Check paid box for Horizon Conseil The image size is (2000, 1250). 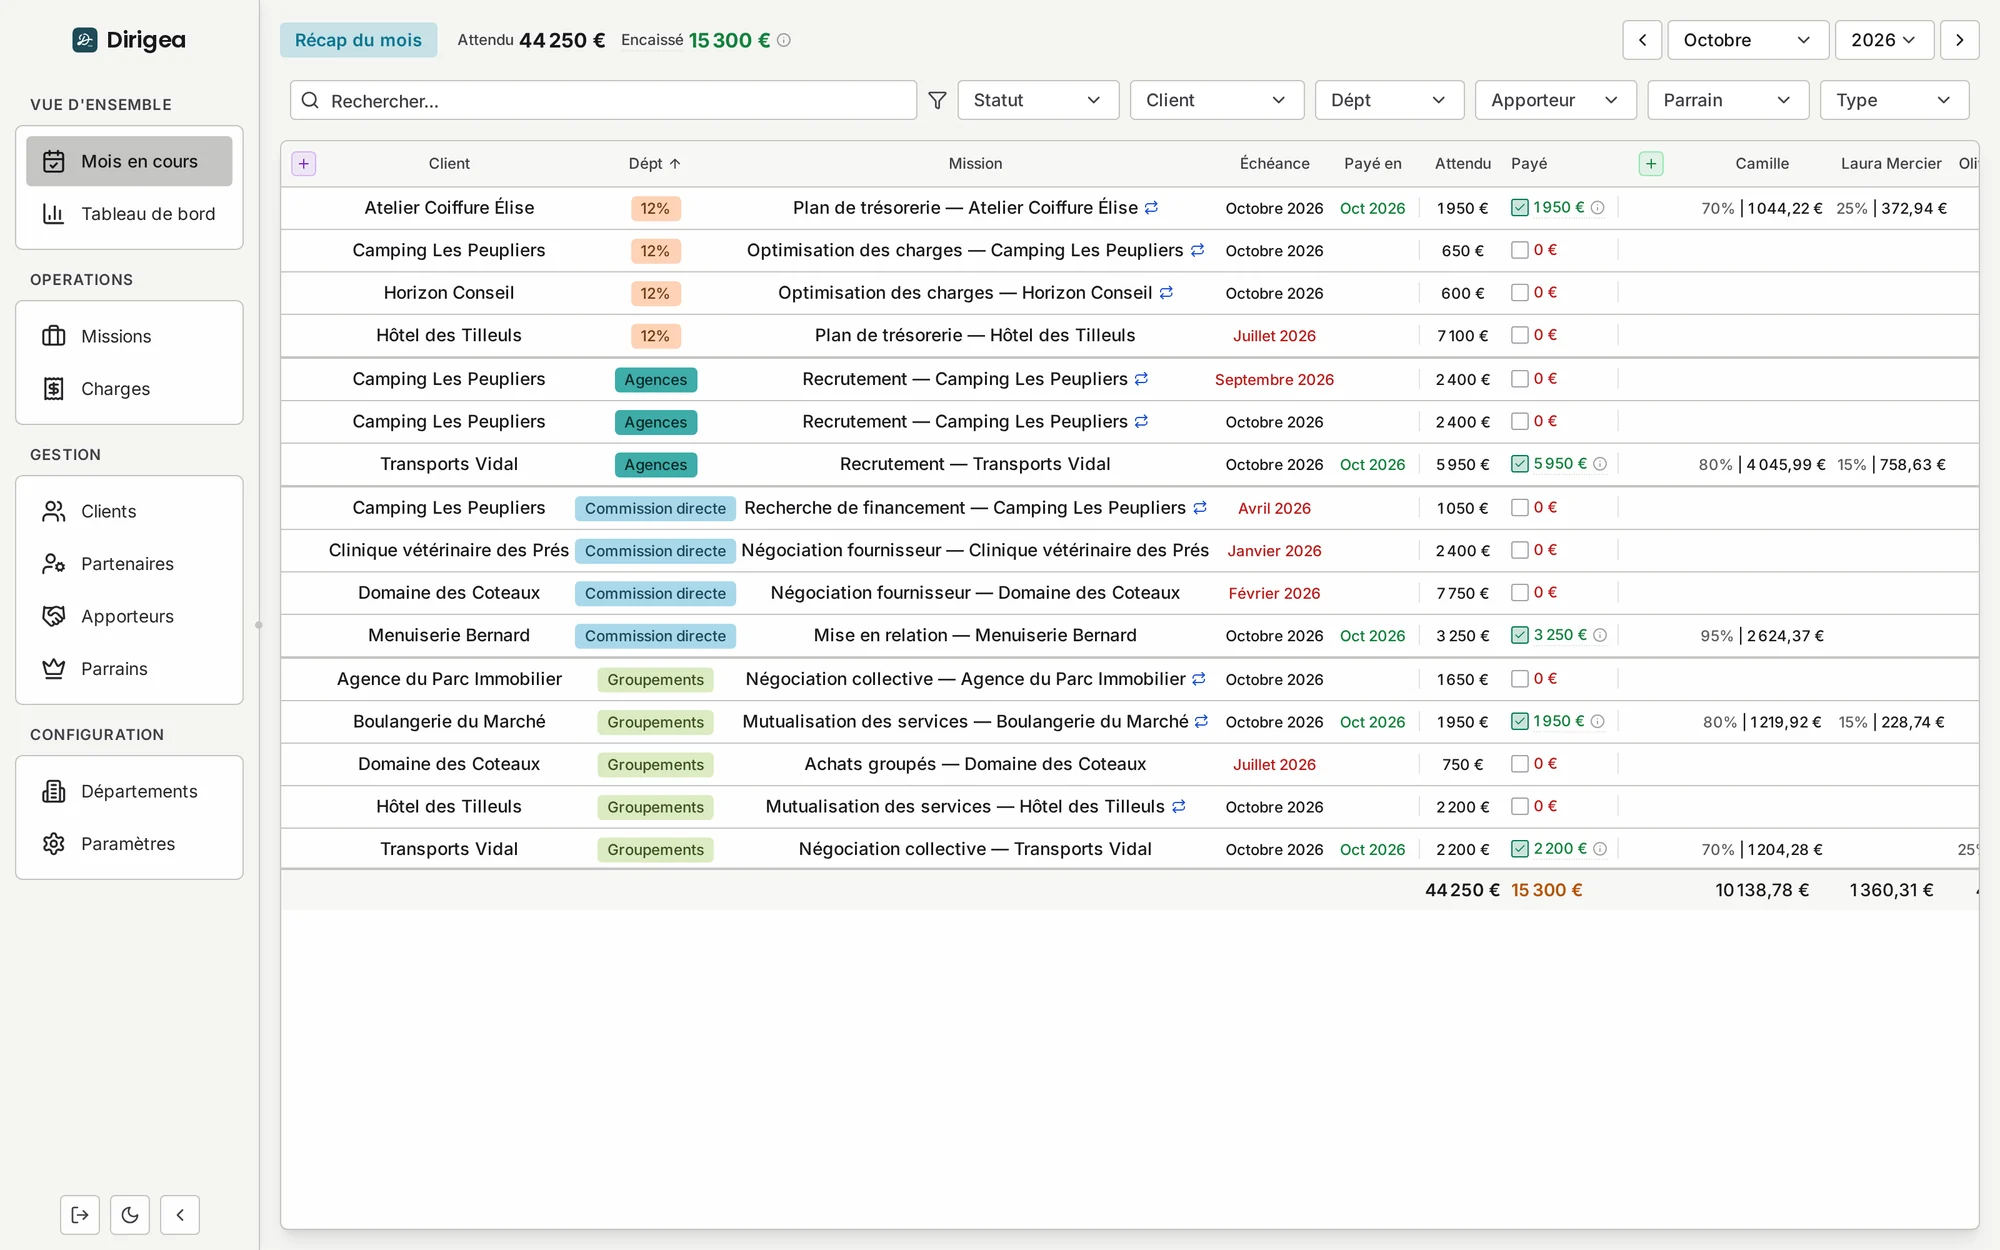point(1520,292)
